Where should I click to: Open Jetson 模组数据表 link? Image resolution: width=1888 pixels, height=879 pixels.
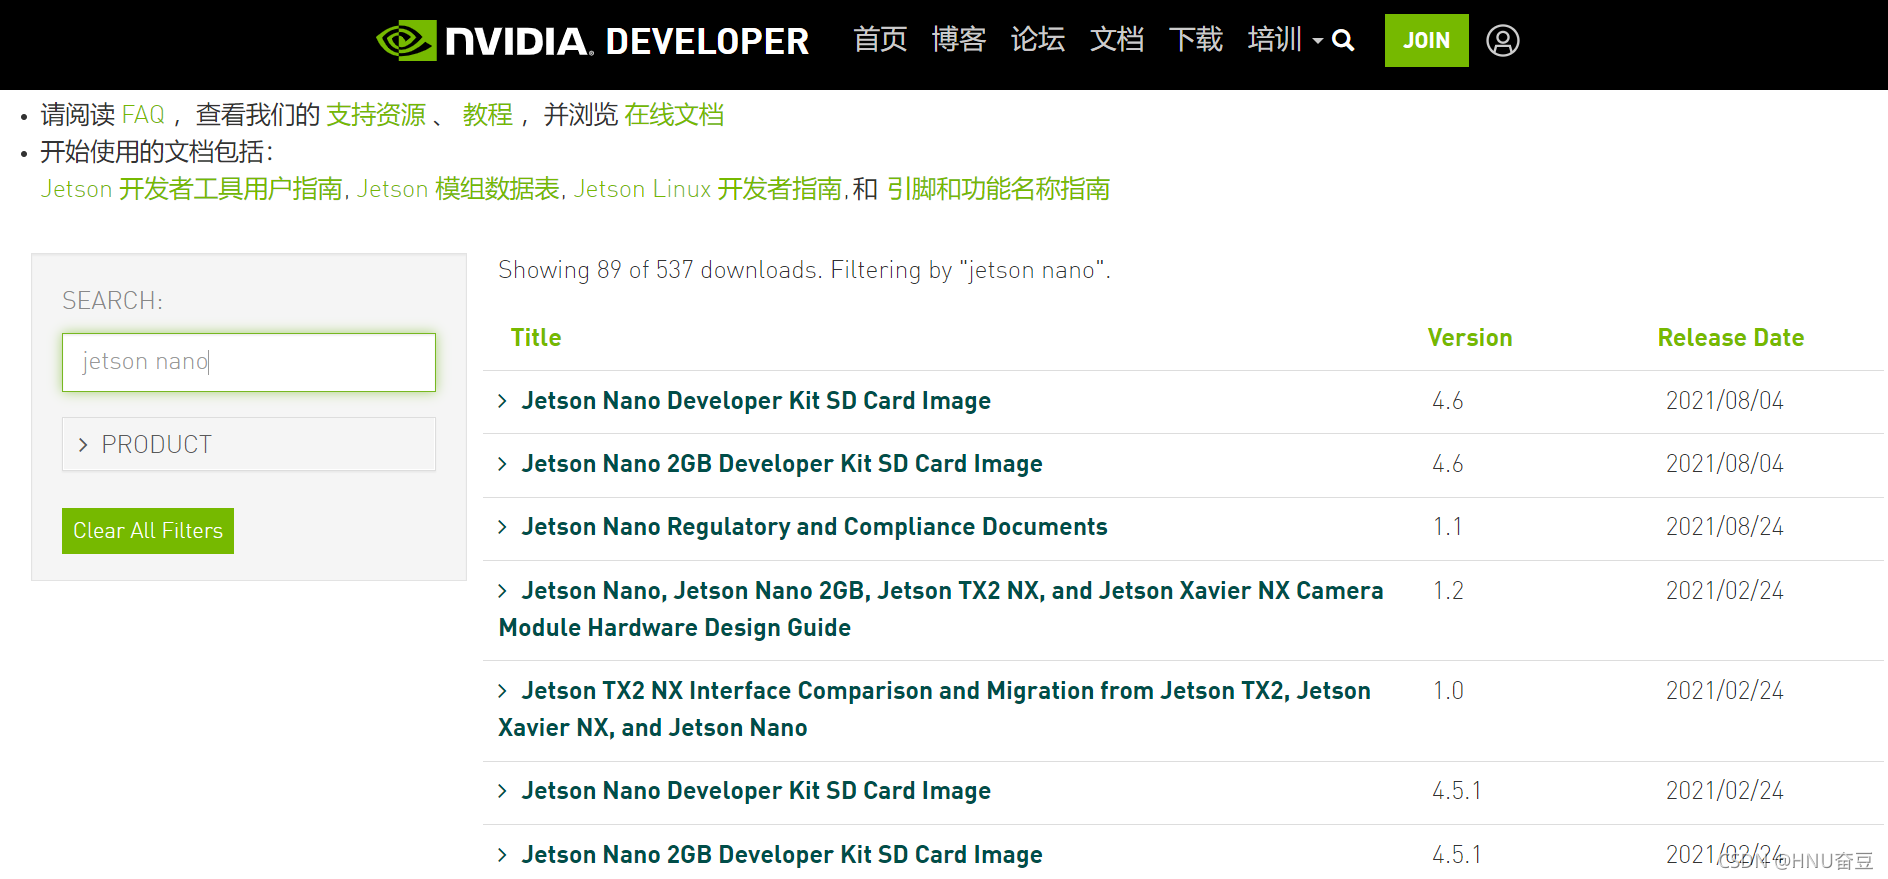coord(458,189)
